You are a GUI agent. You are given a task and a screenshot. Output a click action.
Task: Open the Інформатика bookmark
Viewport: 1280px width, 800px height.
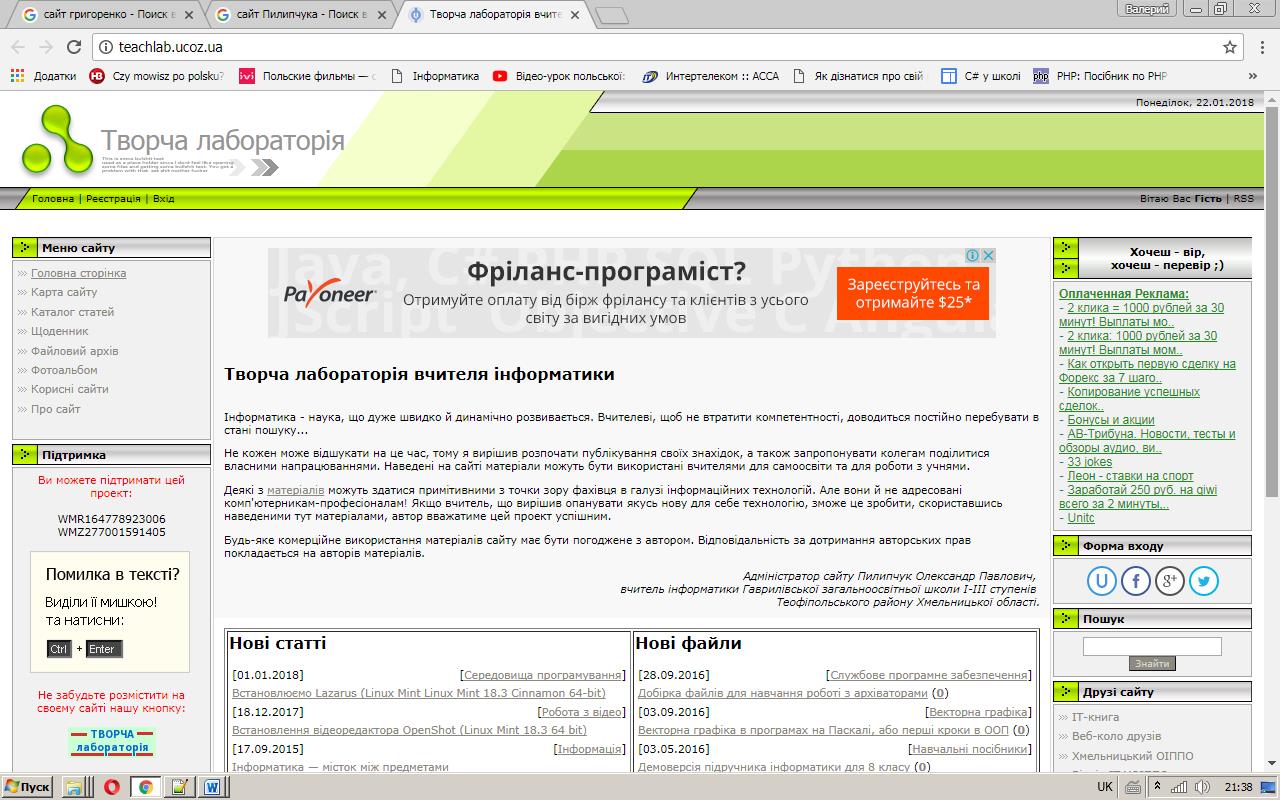coord(434,76)
